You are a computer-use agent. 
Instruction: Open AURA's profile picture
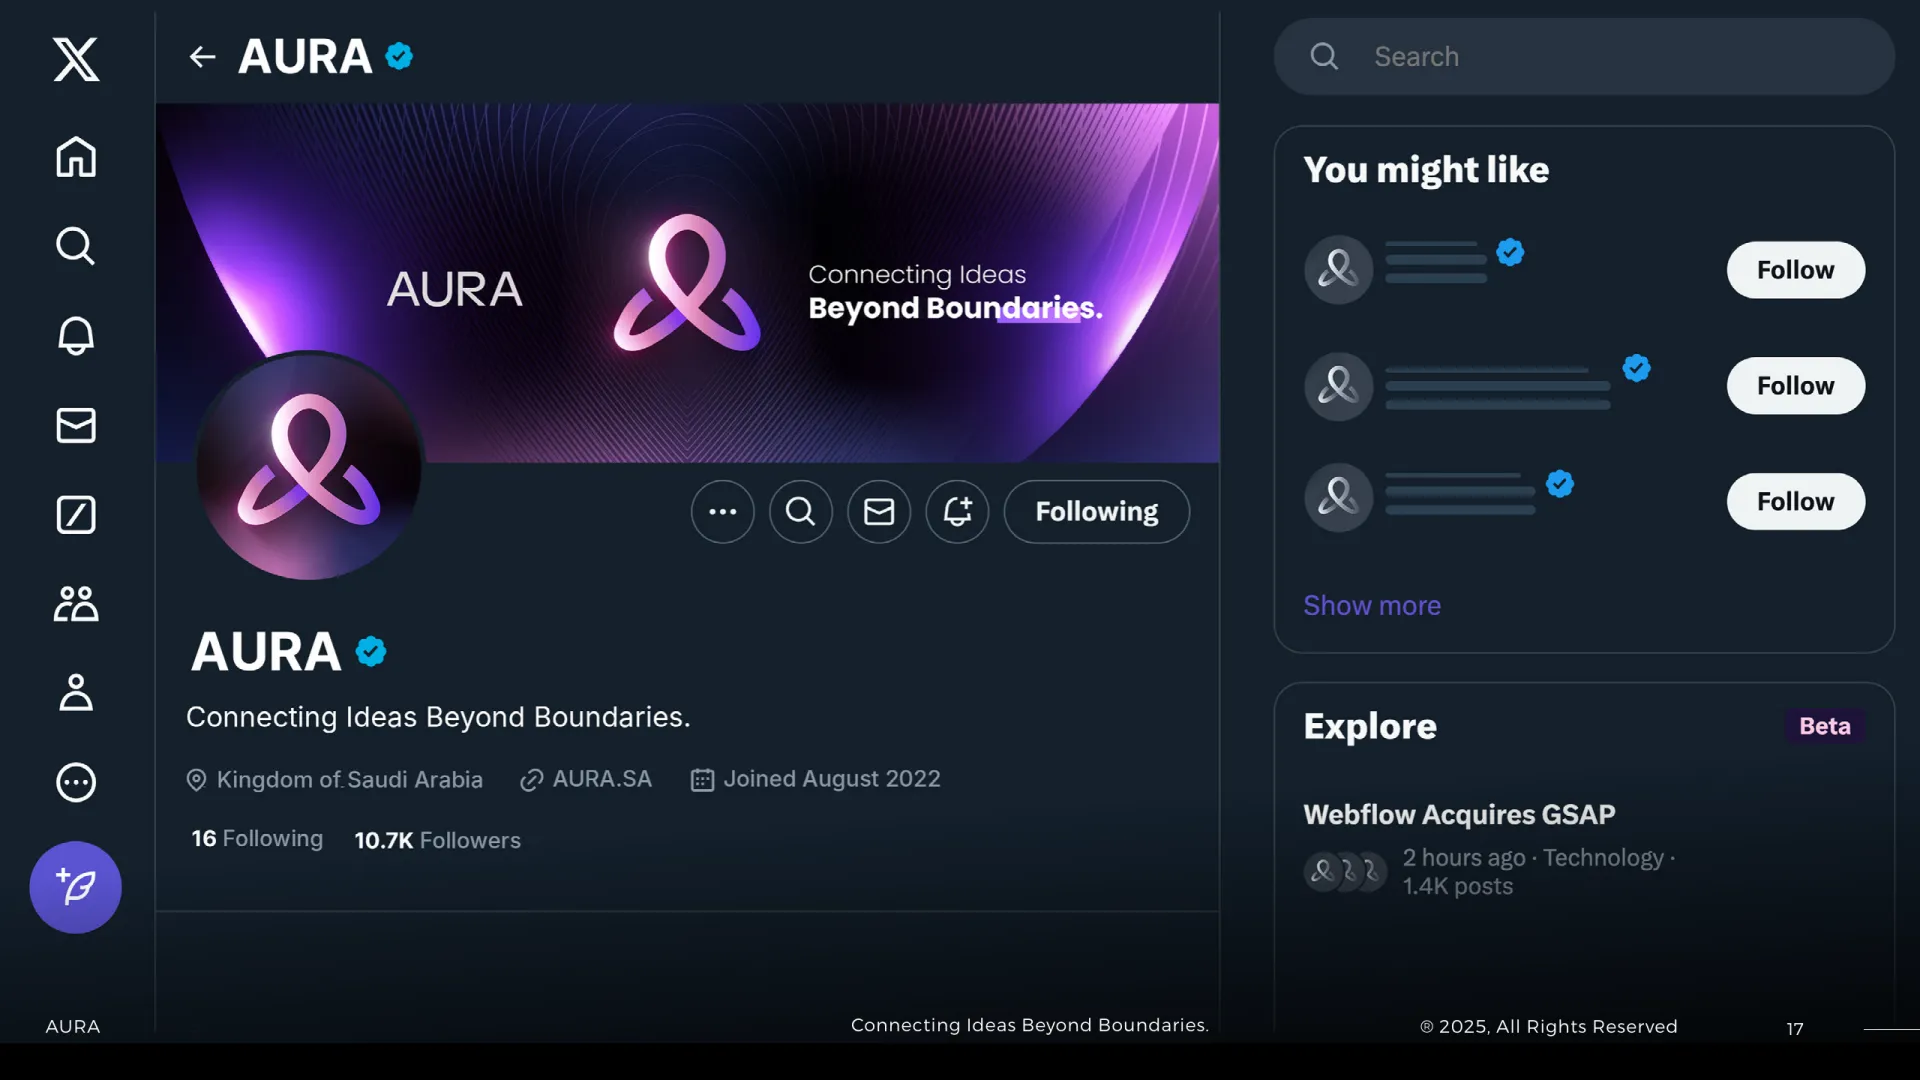pyautogui.click(x=309, y=466)
